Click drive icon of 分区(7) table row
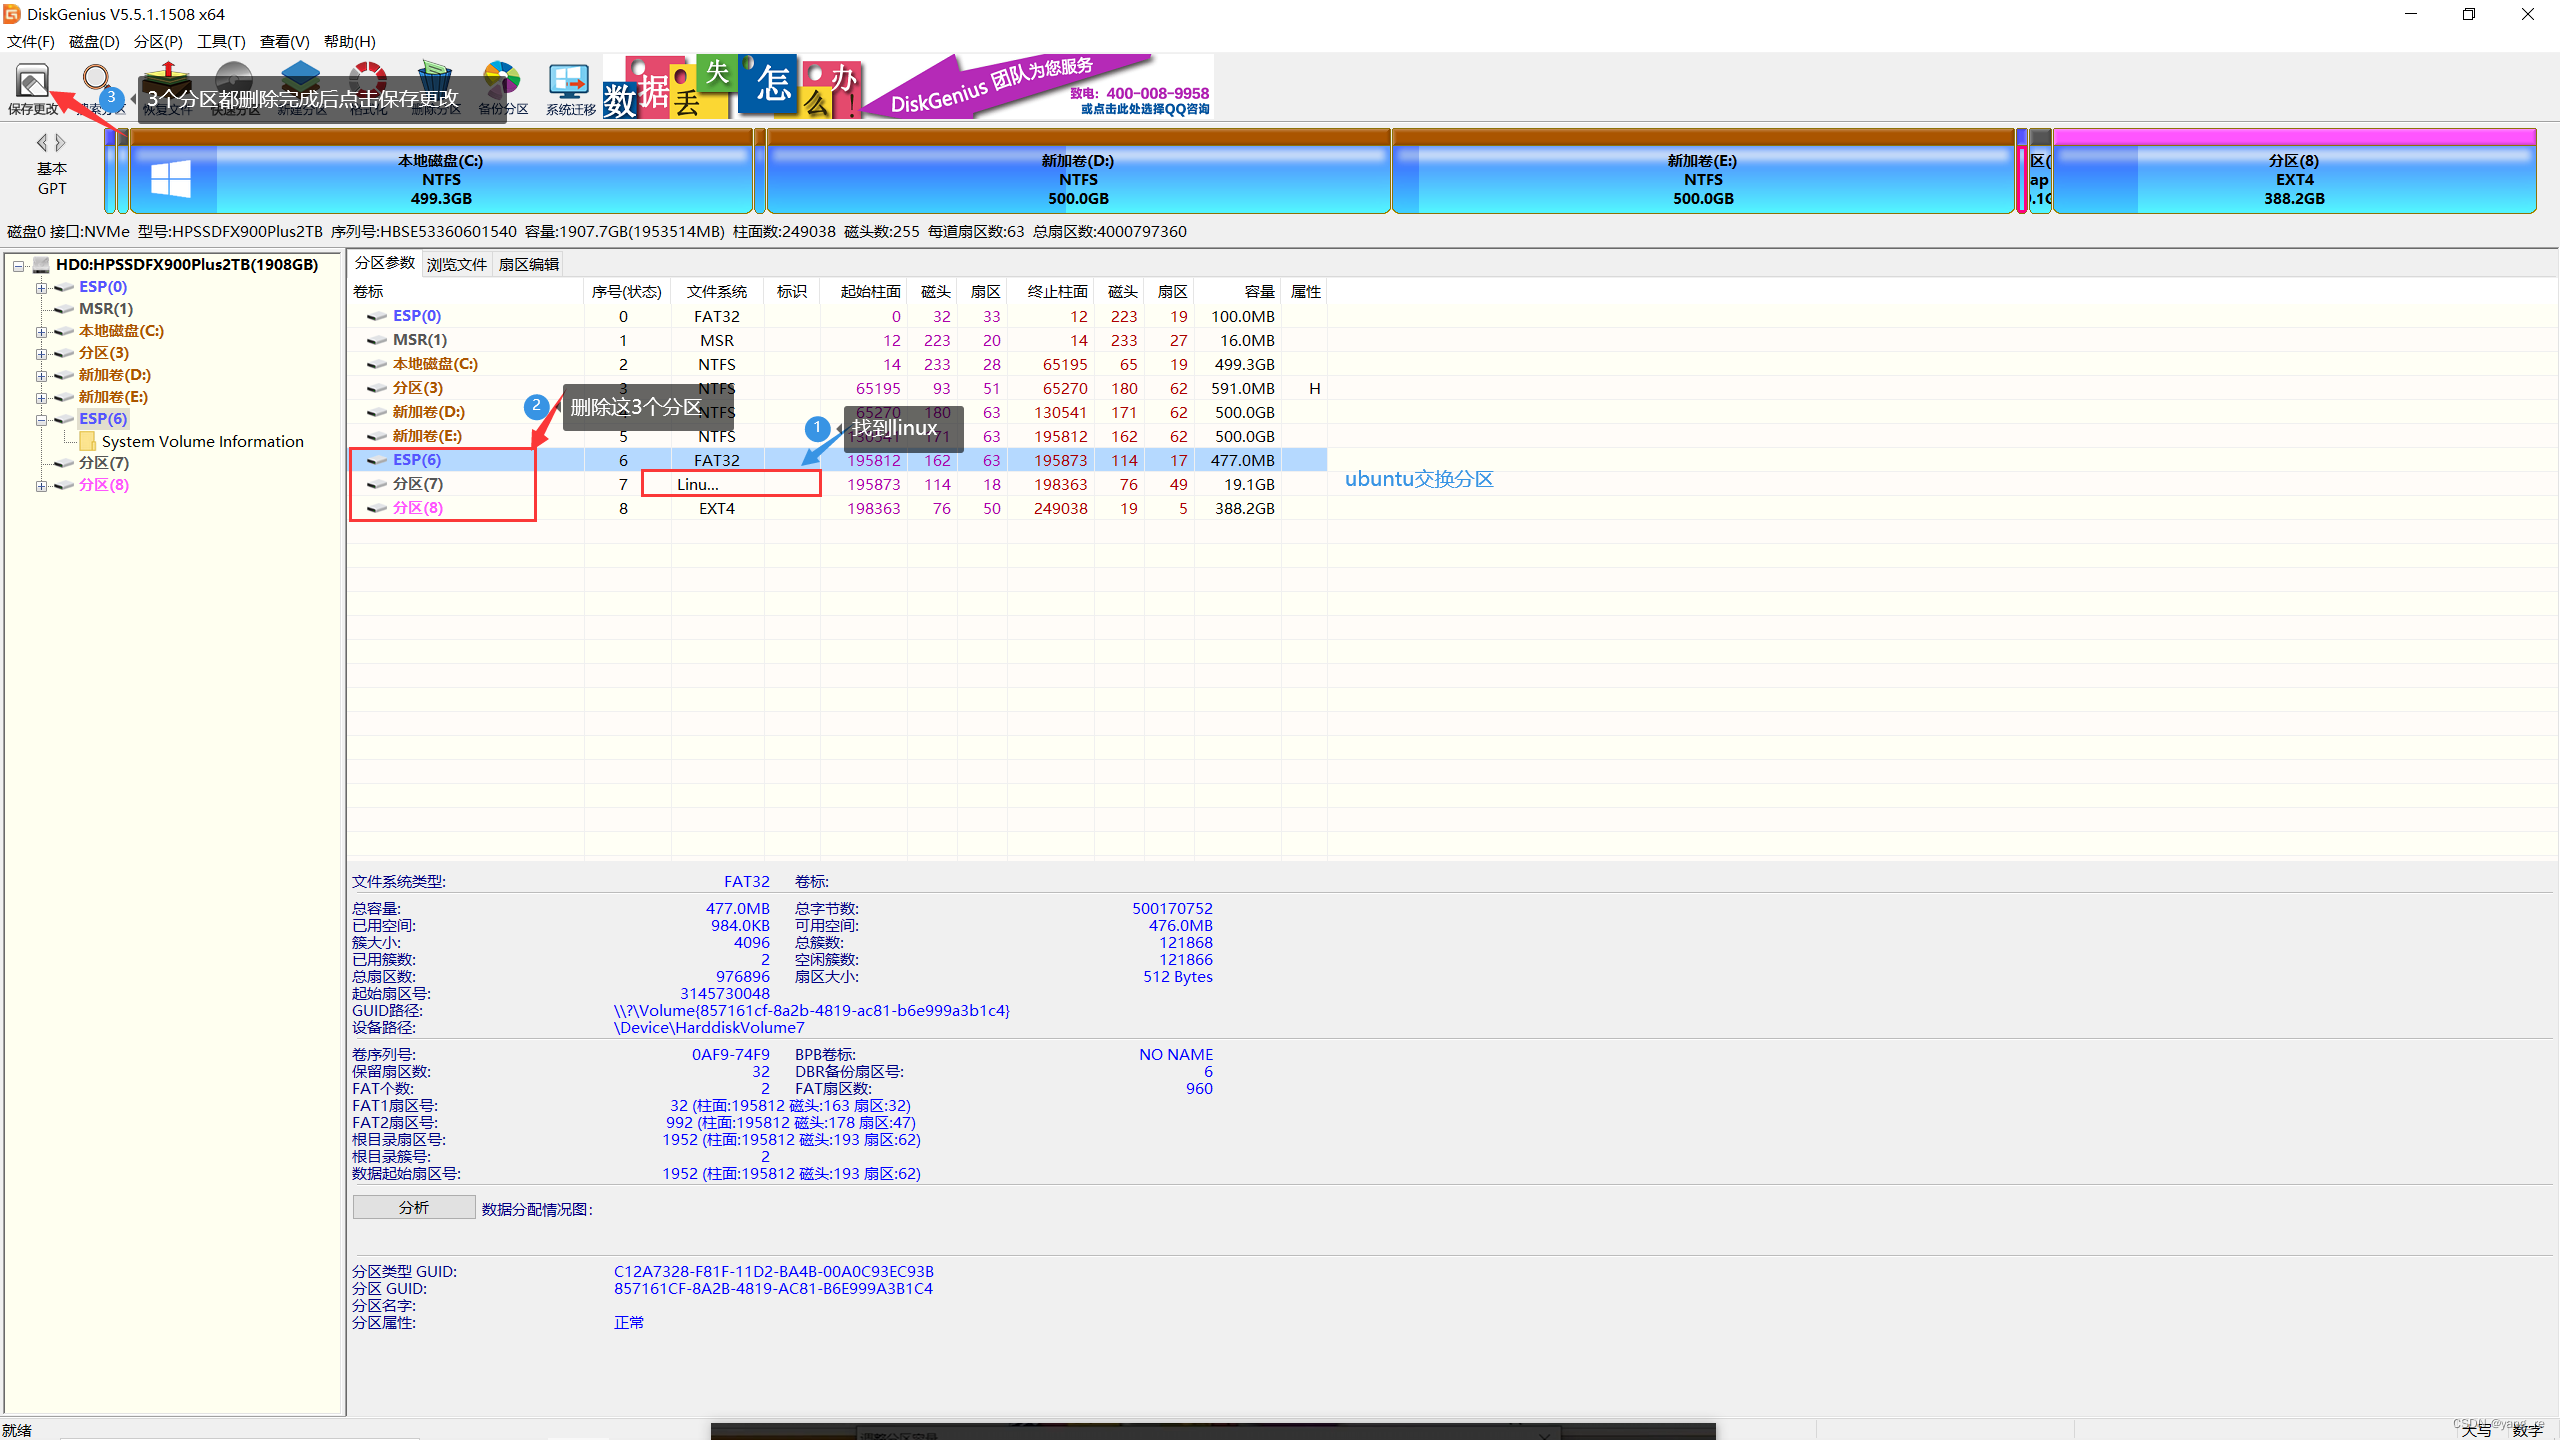2560x1440 pixels. [x=377, y=484]
